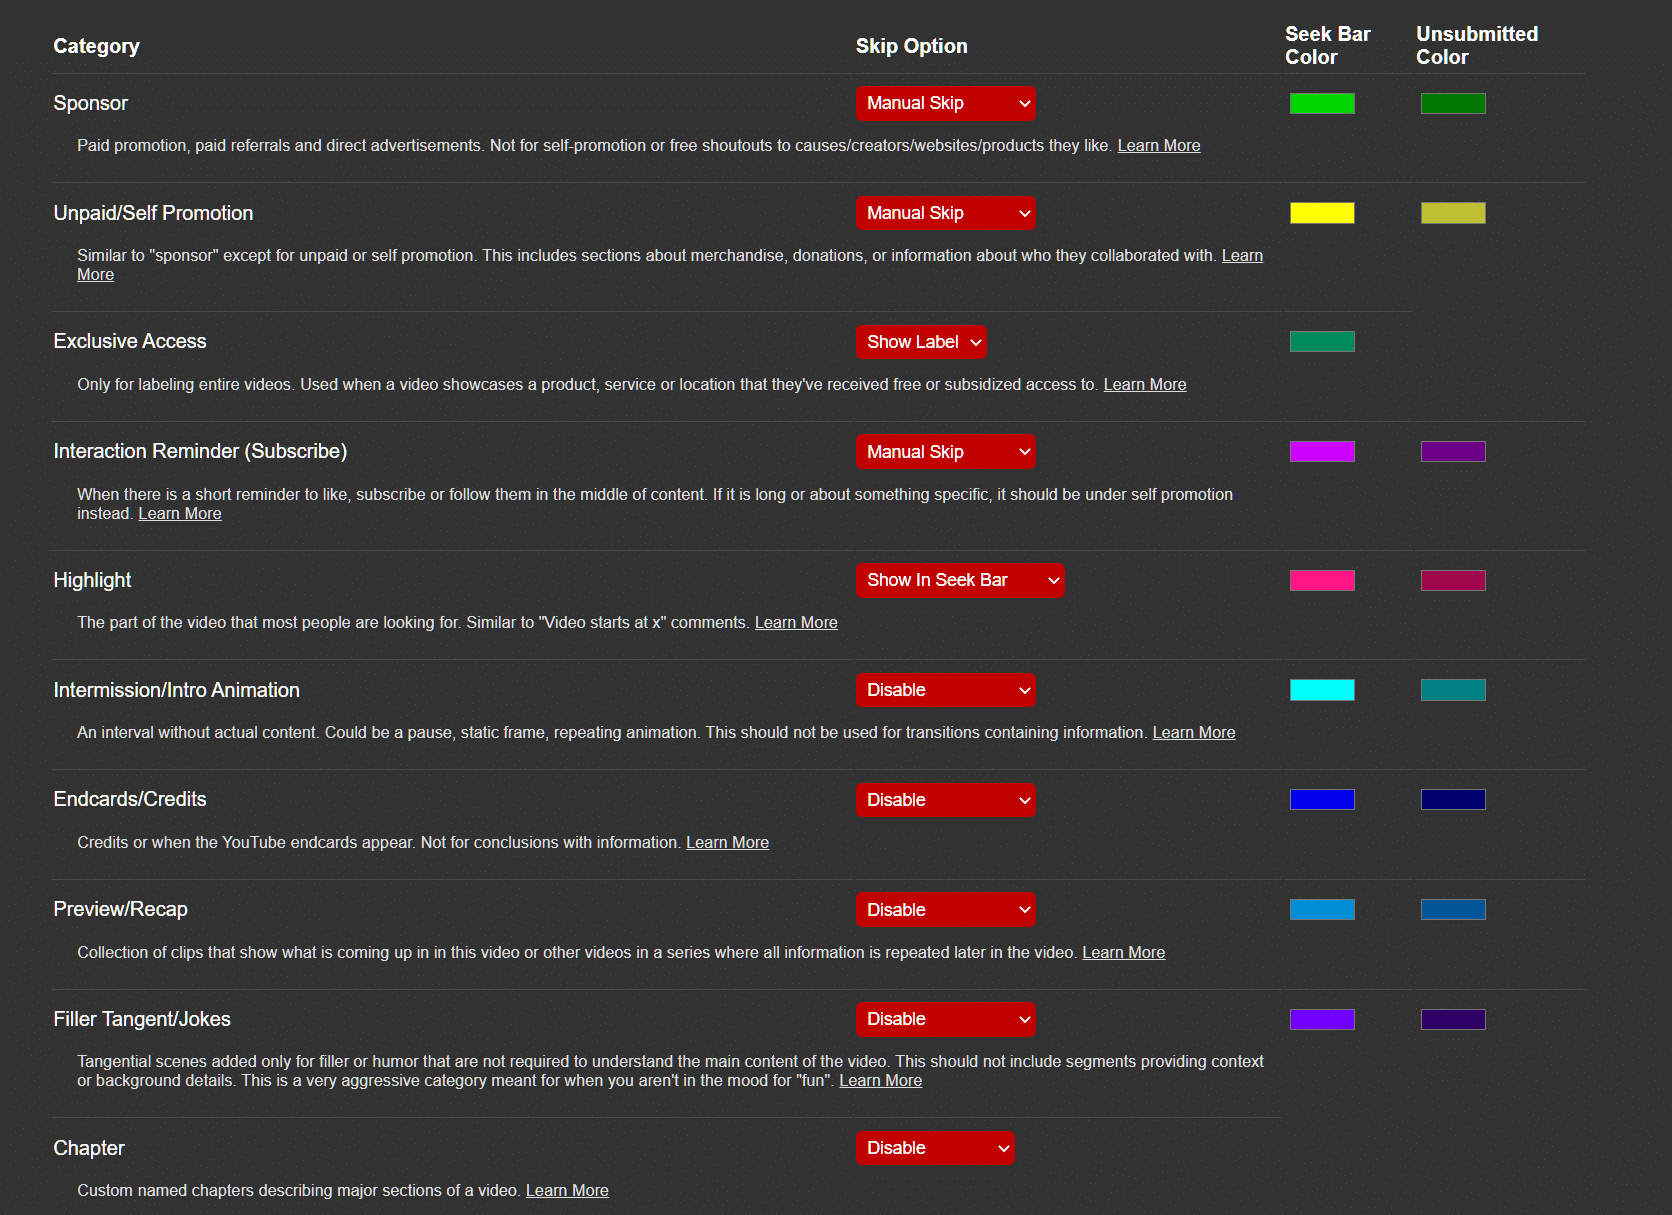The height and width of the screenshot is (1215, 1672).
Task: Open Endcards/Credits skip option dropdown
Action: (x=945, y=800)
